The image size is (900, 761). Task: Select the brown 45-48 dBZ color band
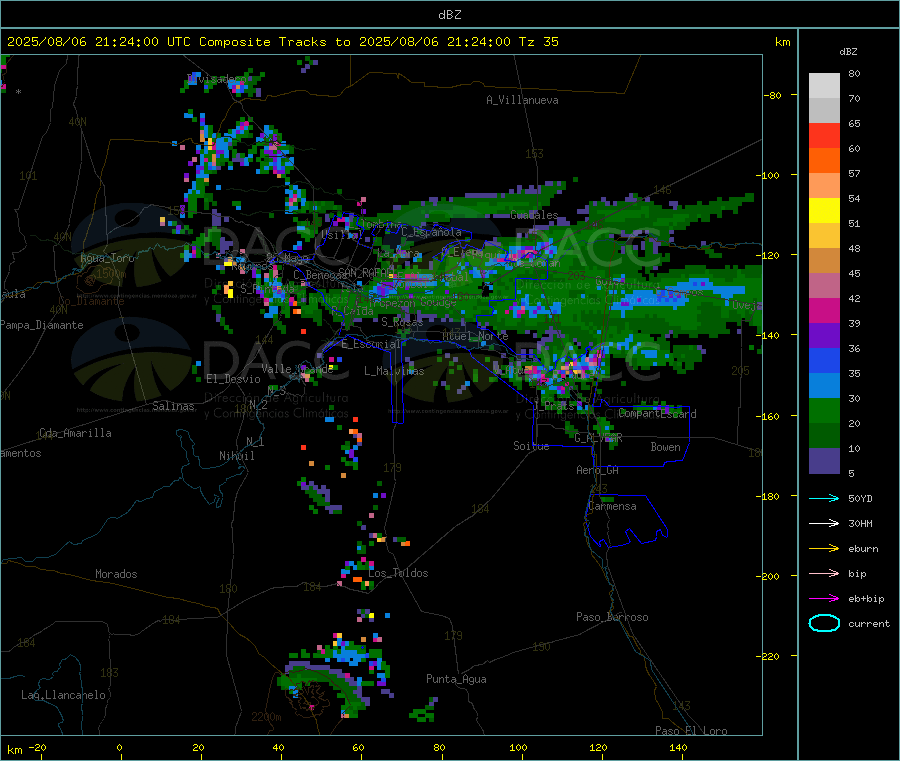(x=824, y=261)
